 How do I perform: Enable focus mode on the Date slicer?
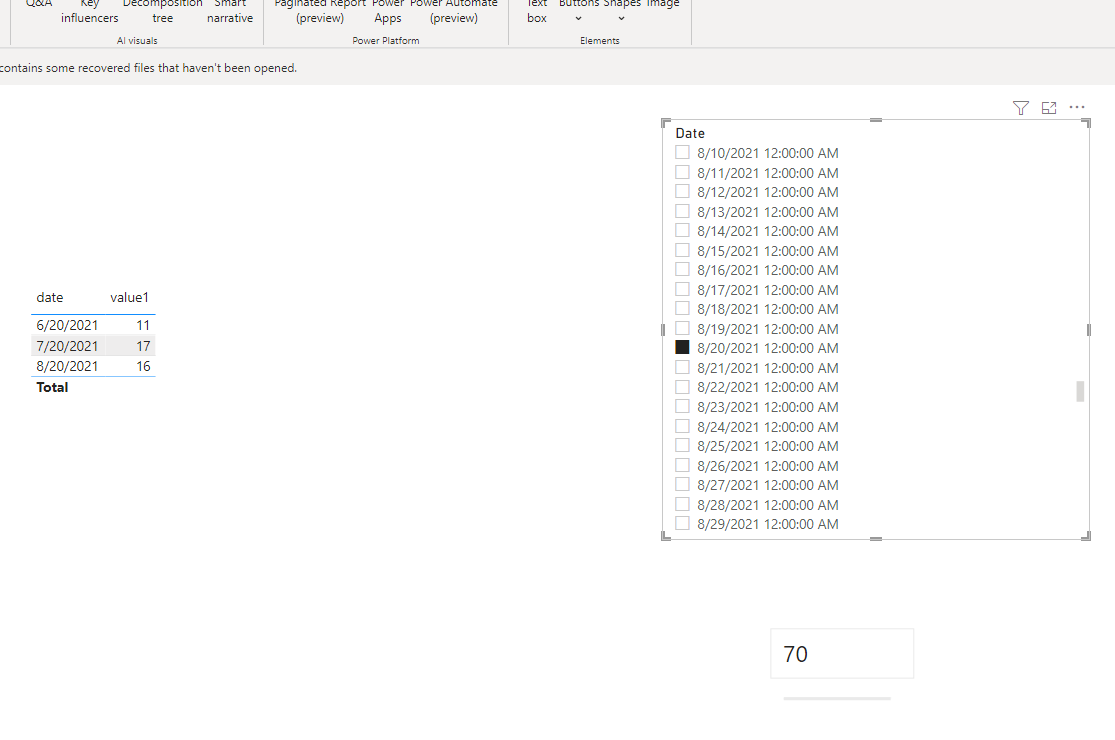(x=1049, y=108)
